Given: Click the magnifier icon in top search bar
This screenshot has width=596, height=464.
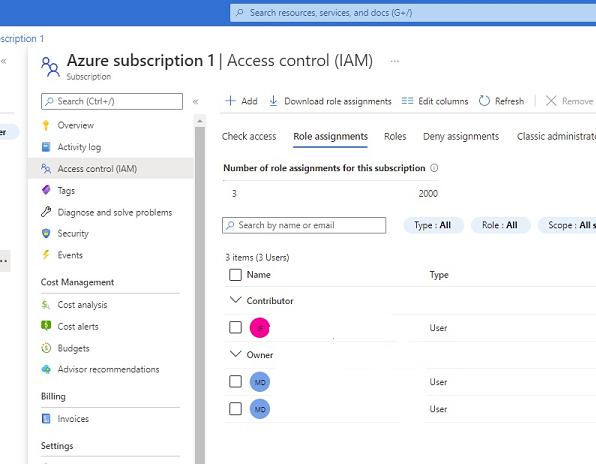Looking at the screenshot, I should [239, 13].
